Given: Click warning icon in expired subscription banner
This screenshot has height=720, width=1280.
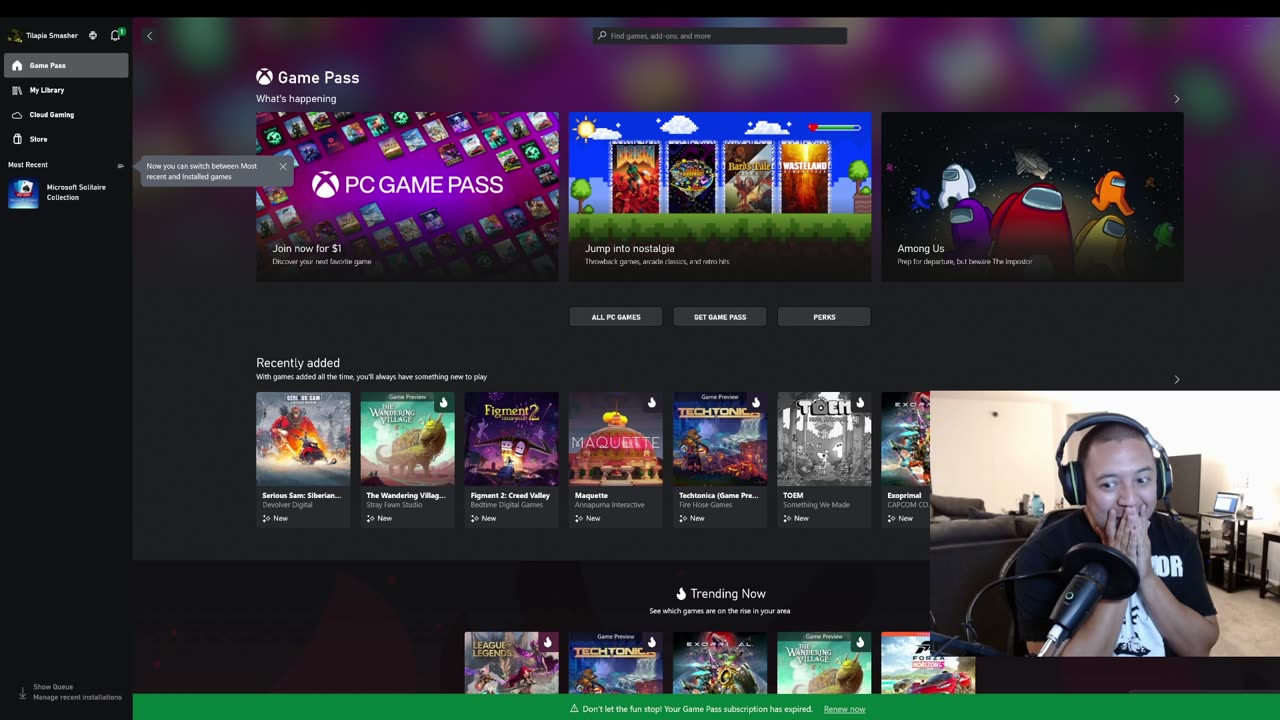Looking at the screenshot, I should (x=574, y=709).
